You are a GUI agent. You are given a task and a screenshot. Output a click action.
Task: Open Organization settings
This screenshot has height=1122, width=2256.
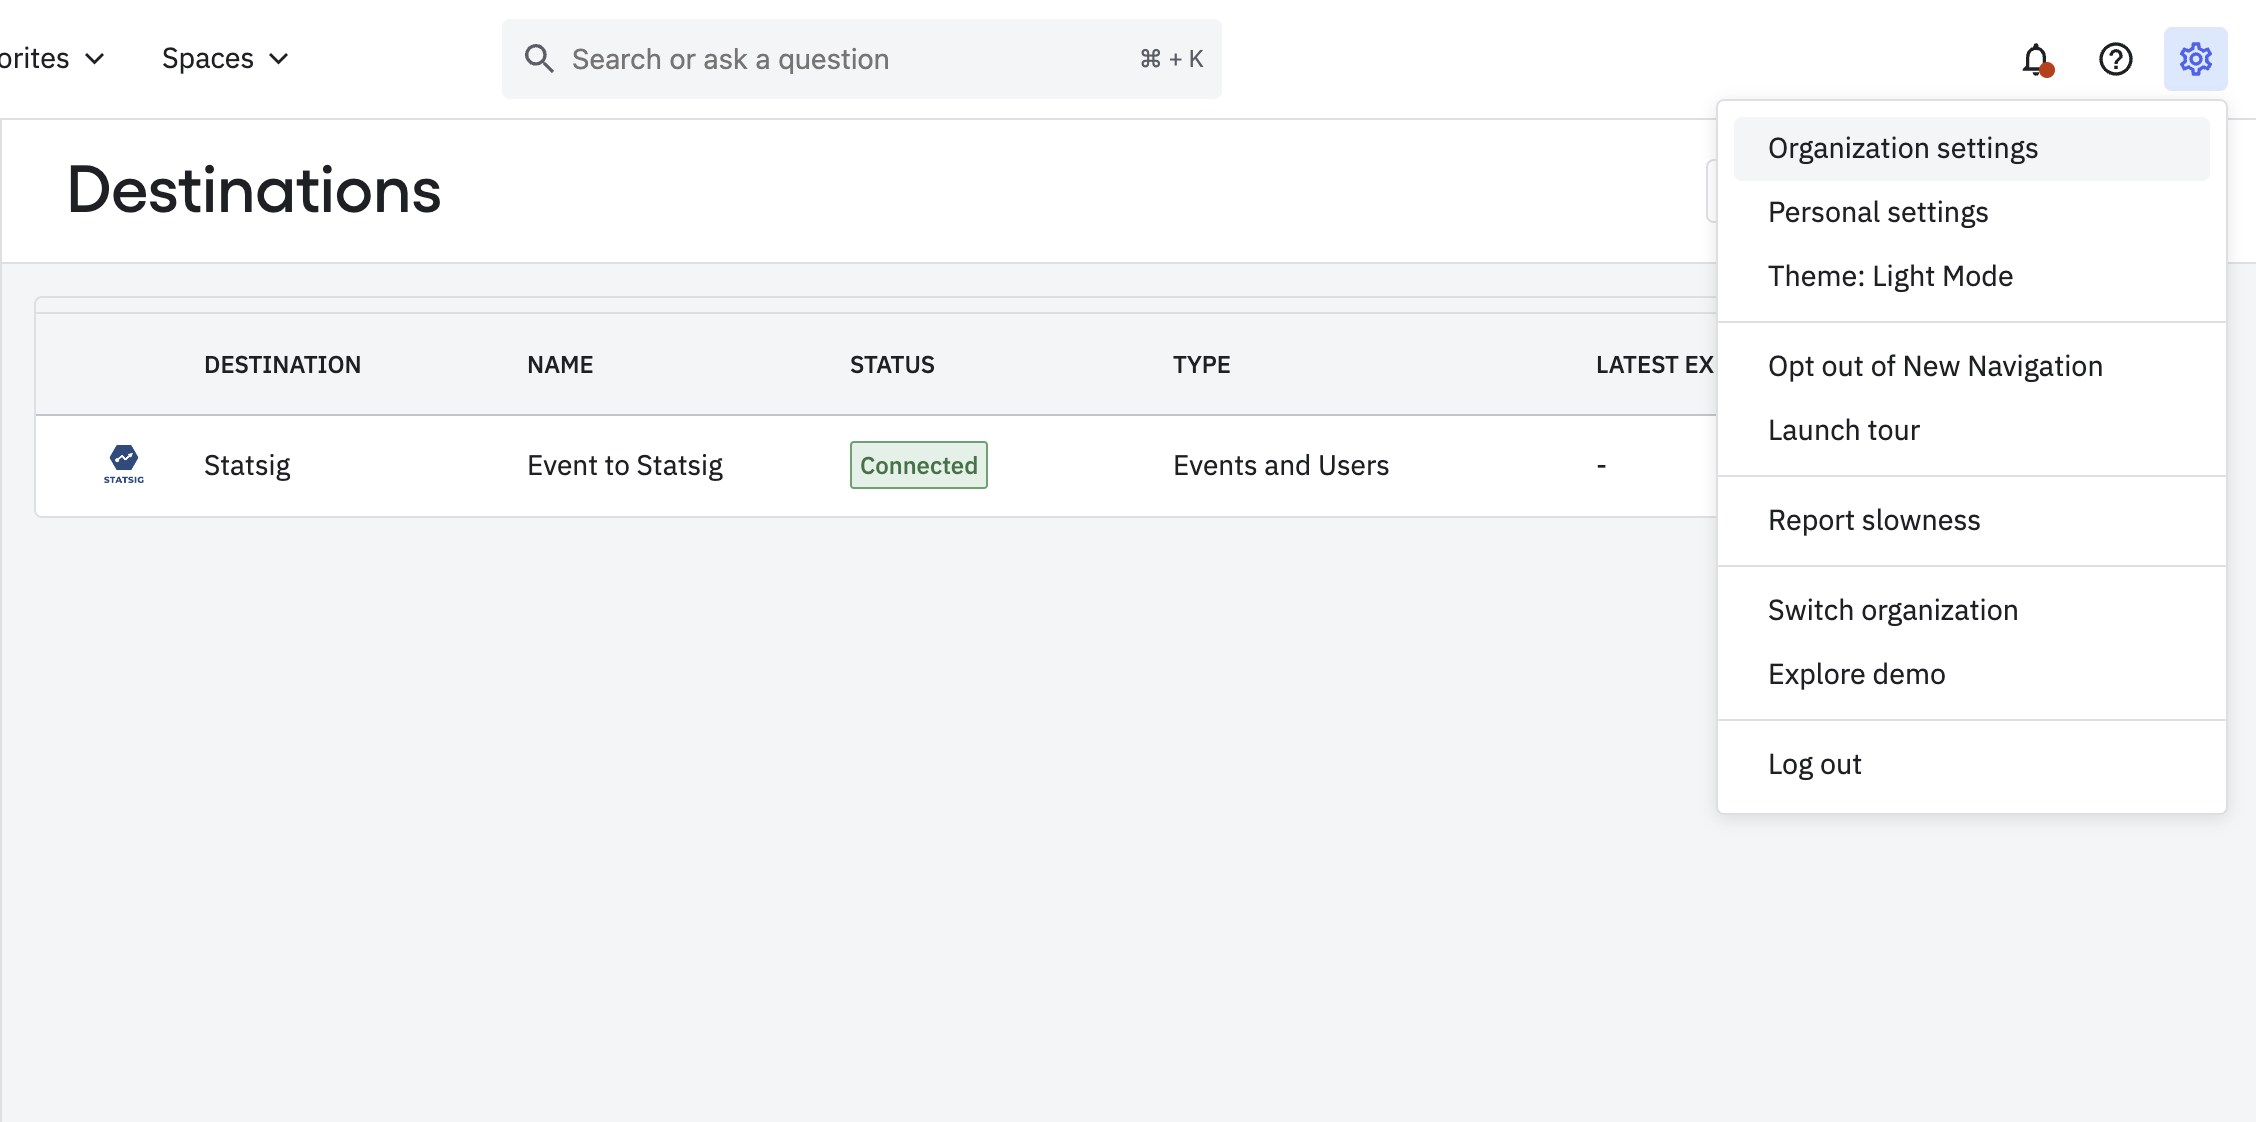pyautogui.click(x=1902, y=148)
